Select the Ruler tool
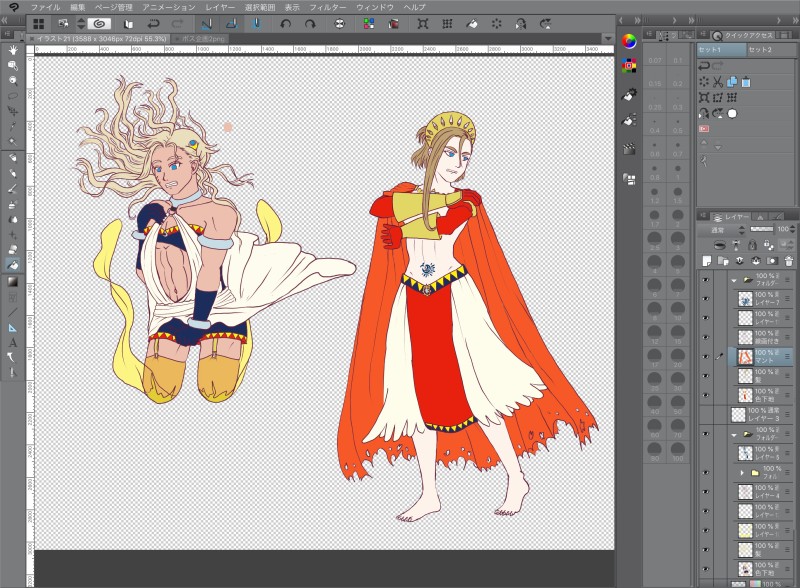Viewport: 800px width, 588px height. point(13,327)
